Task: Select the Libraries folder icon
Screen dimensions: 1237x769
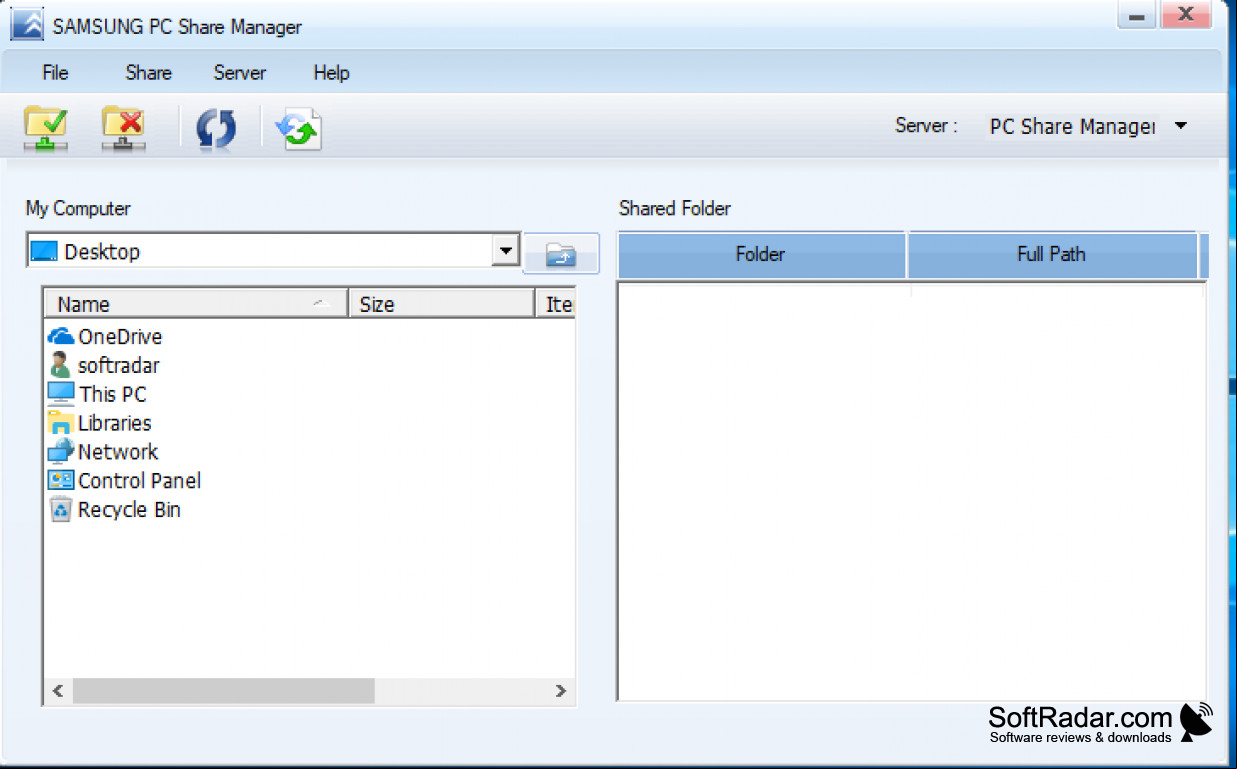Action: pos(61,423)
